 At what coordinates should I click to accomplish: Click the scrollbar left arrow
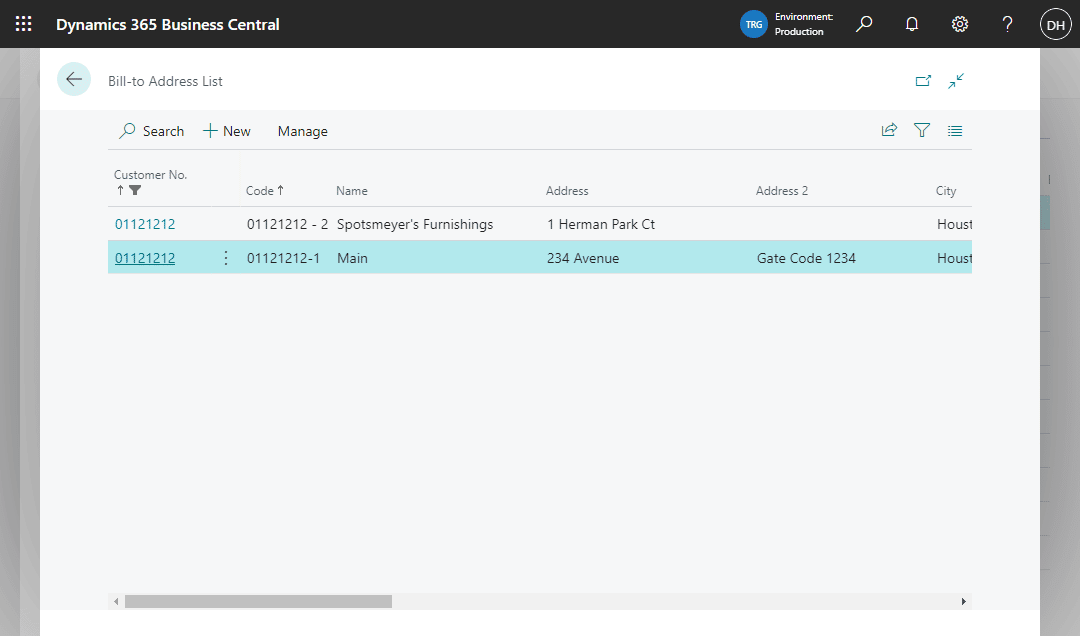click(116, 602)
